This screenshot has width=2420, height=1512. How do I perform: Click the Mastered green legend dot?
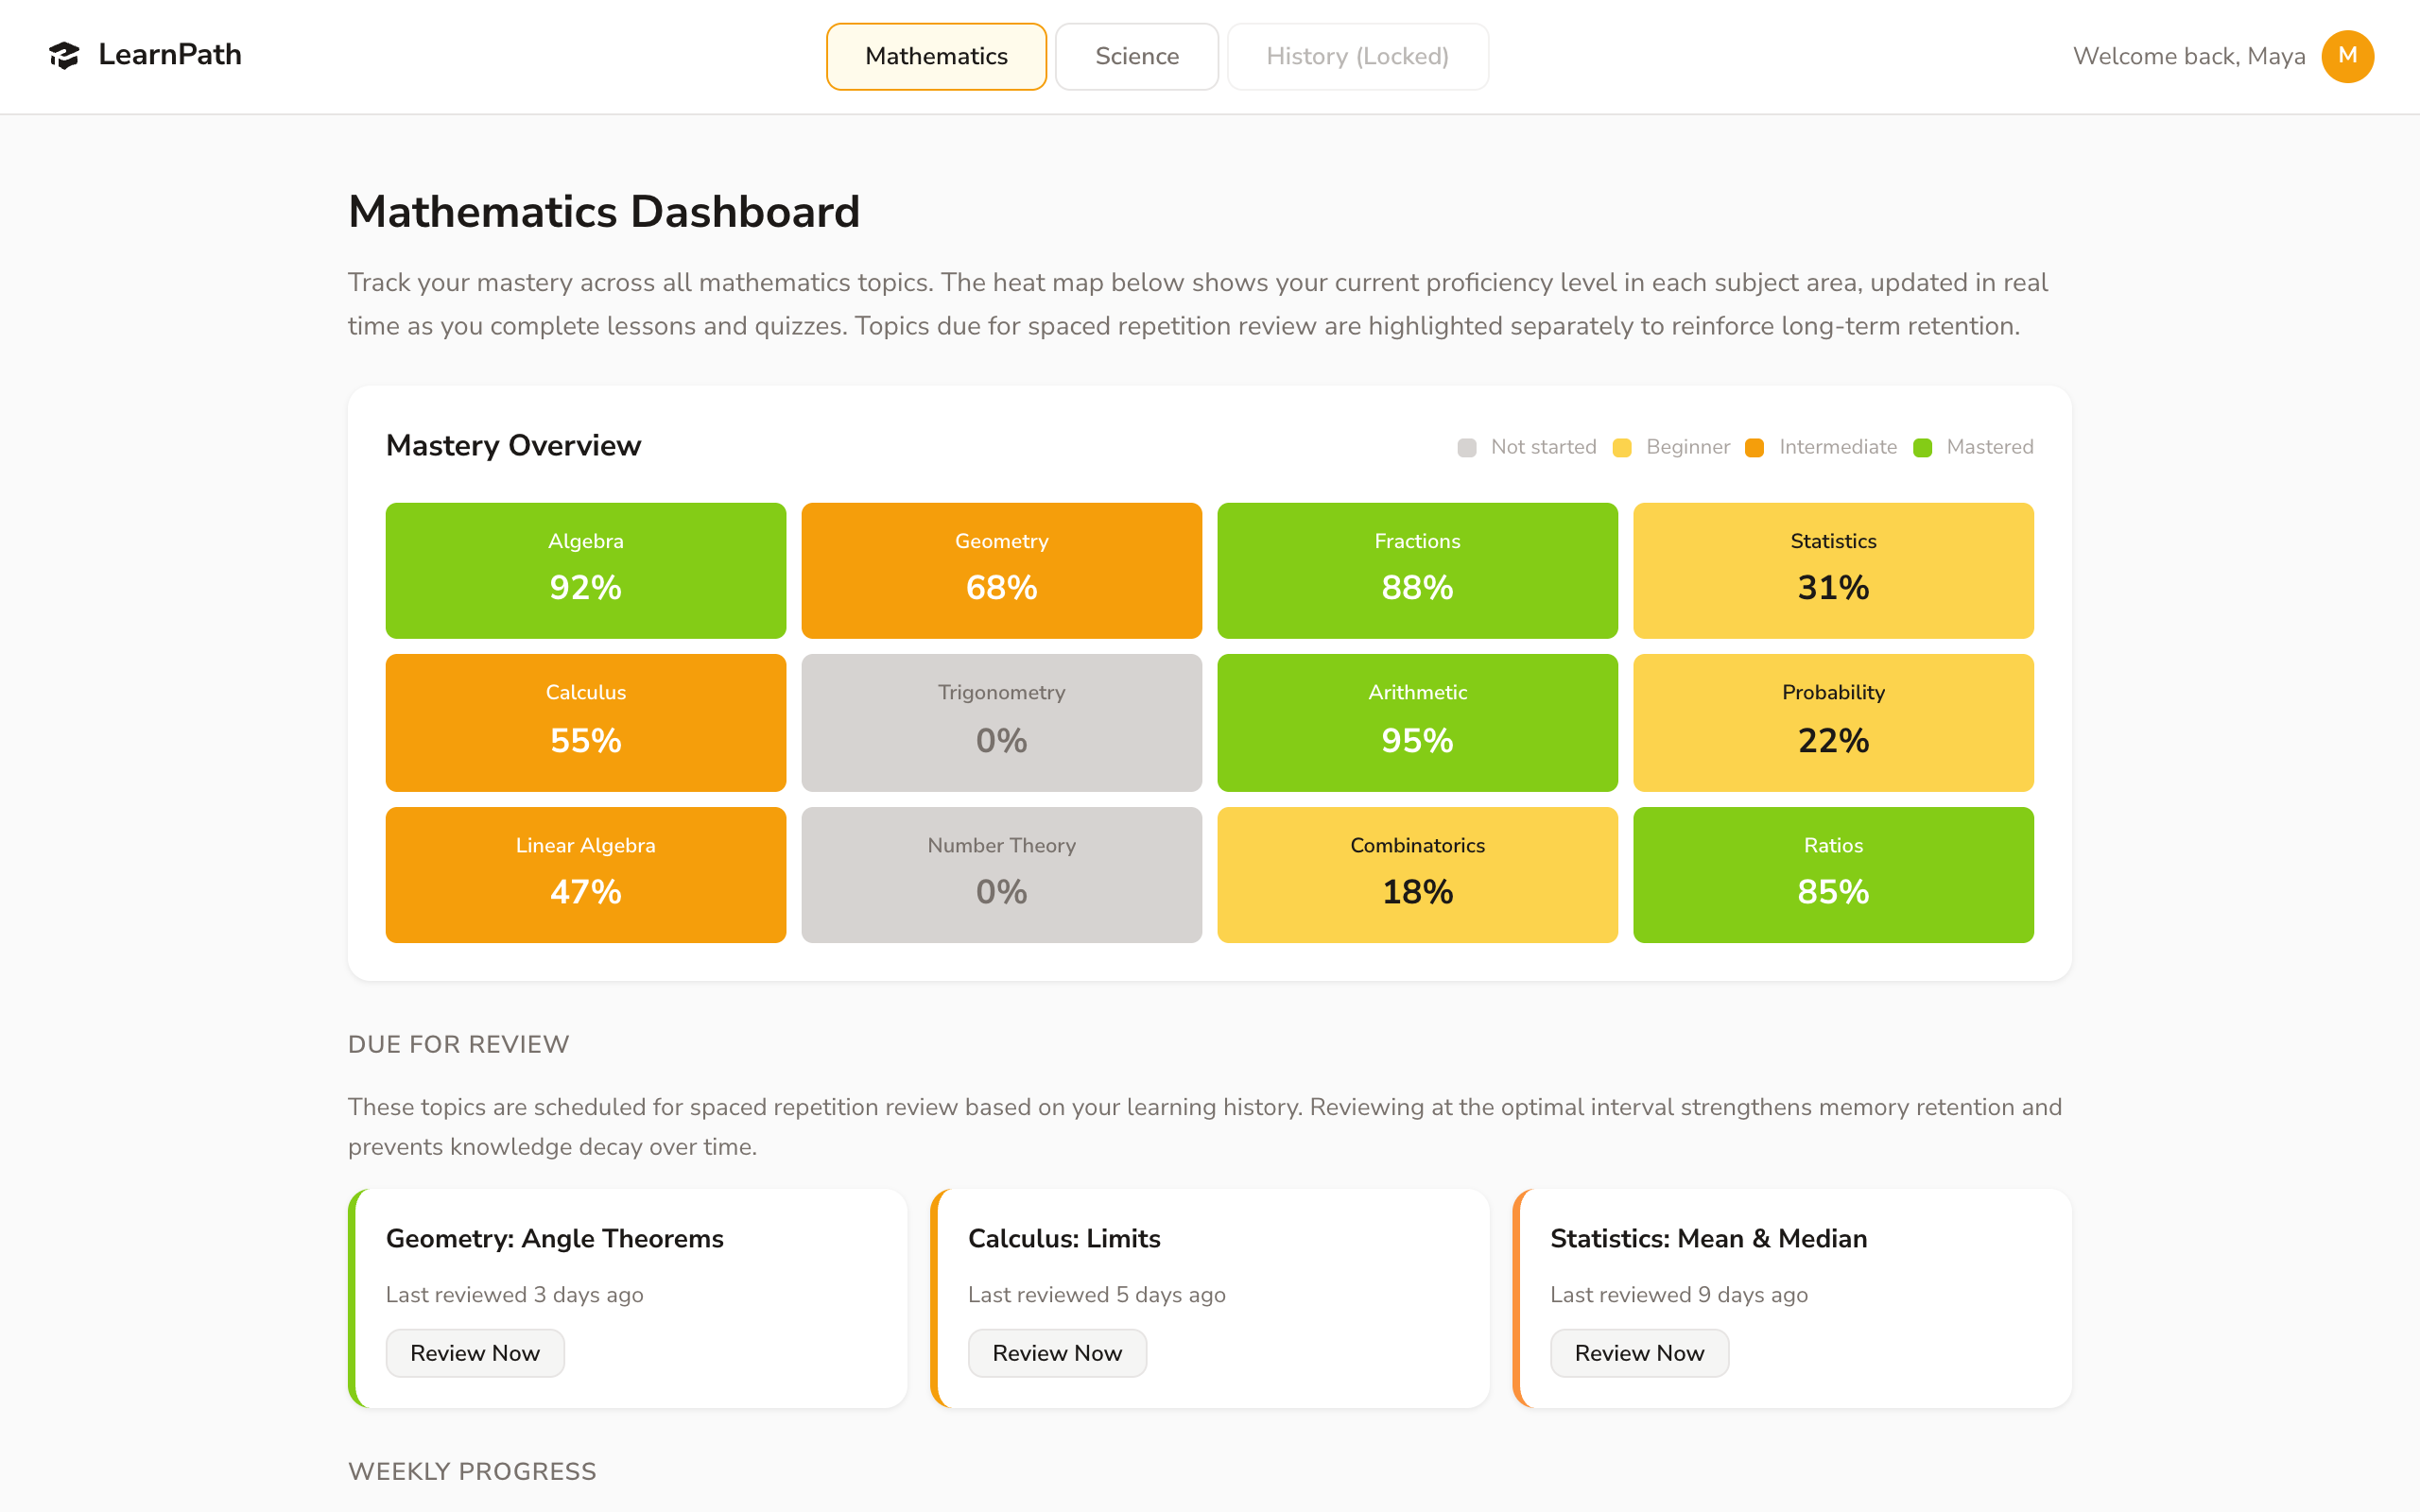coord(1922,447)
